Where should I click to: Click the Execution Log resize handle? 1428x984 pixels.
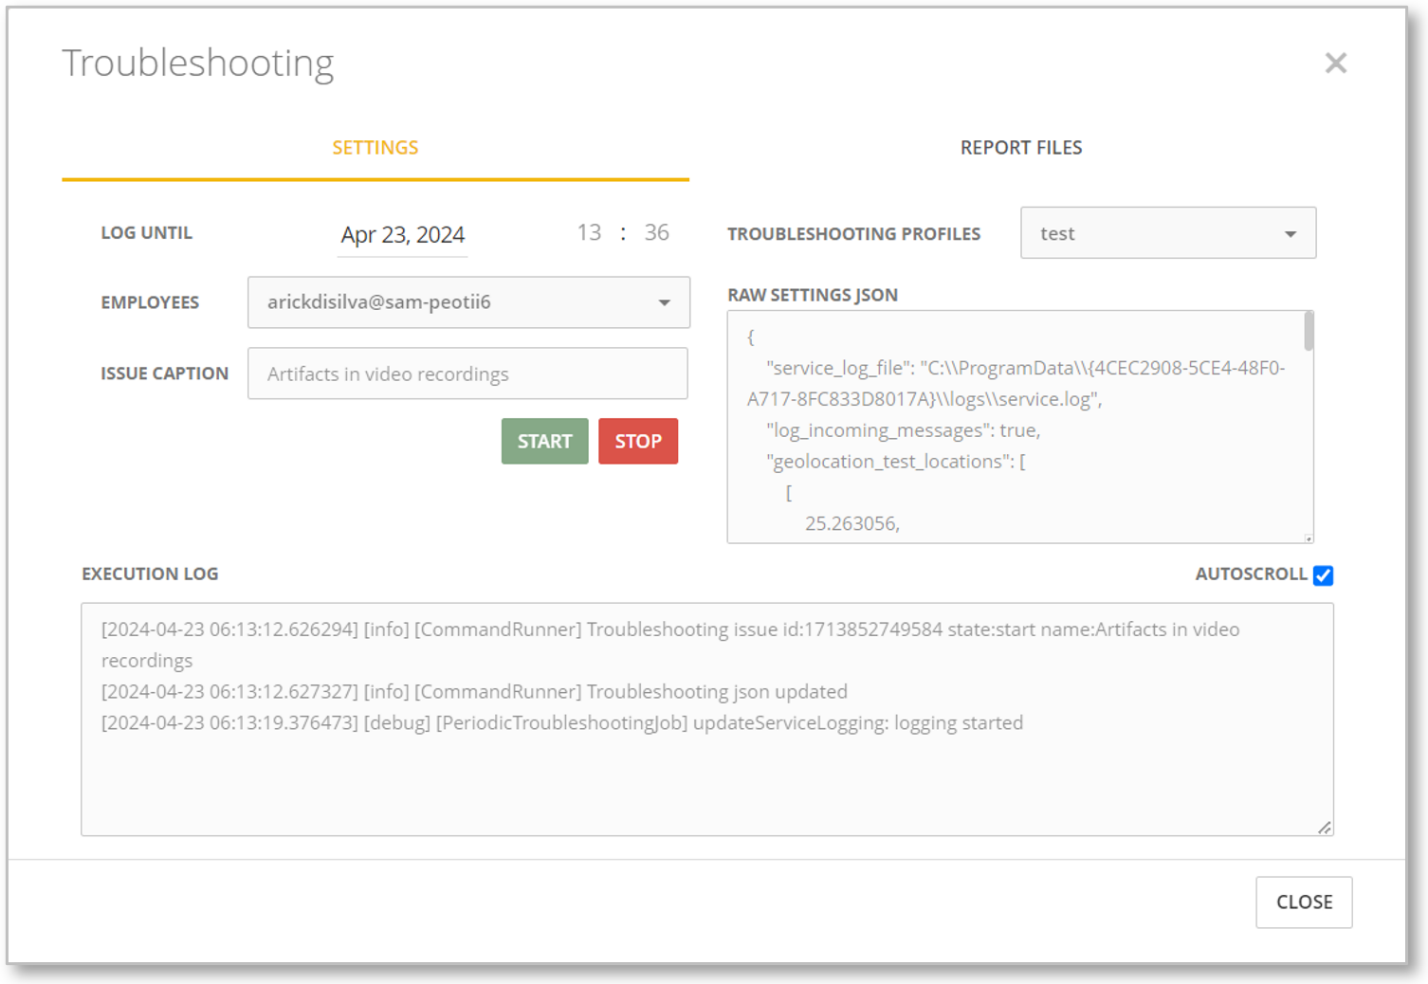(1324, 827)
